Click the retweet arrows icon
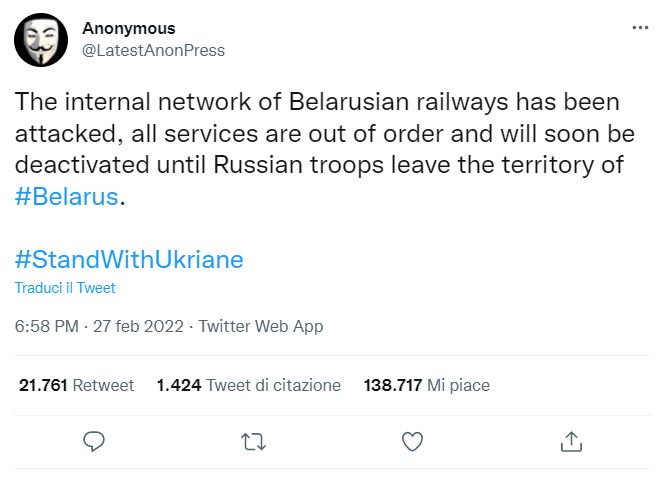660x481 pixels. pos(253,440)
